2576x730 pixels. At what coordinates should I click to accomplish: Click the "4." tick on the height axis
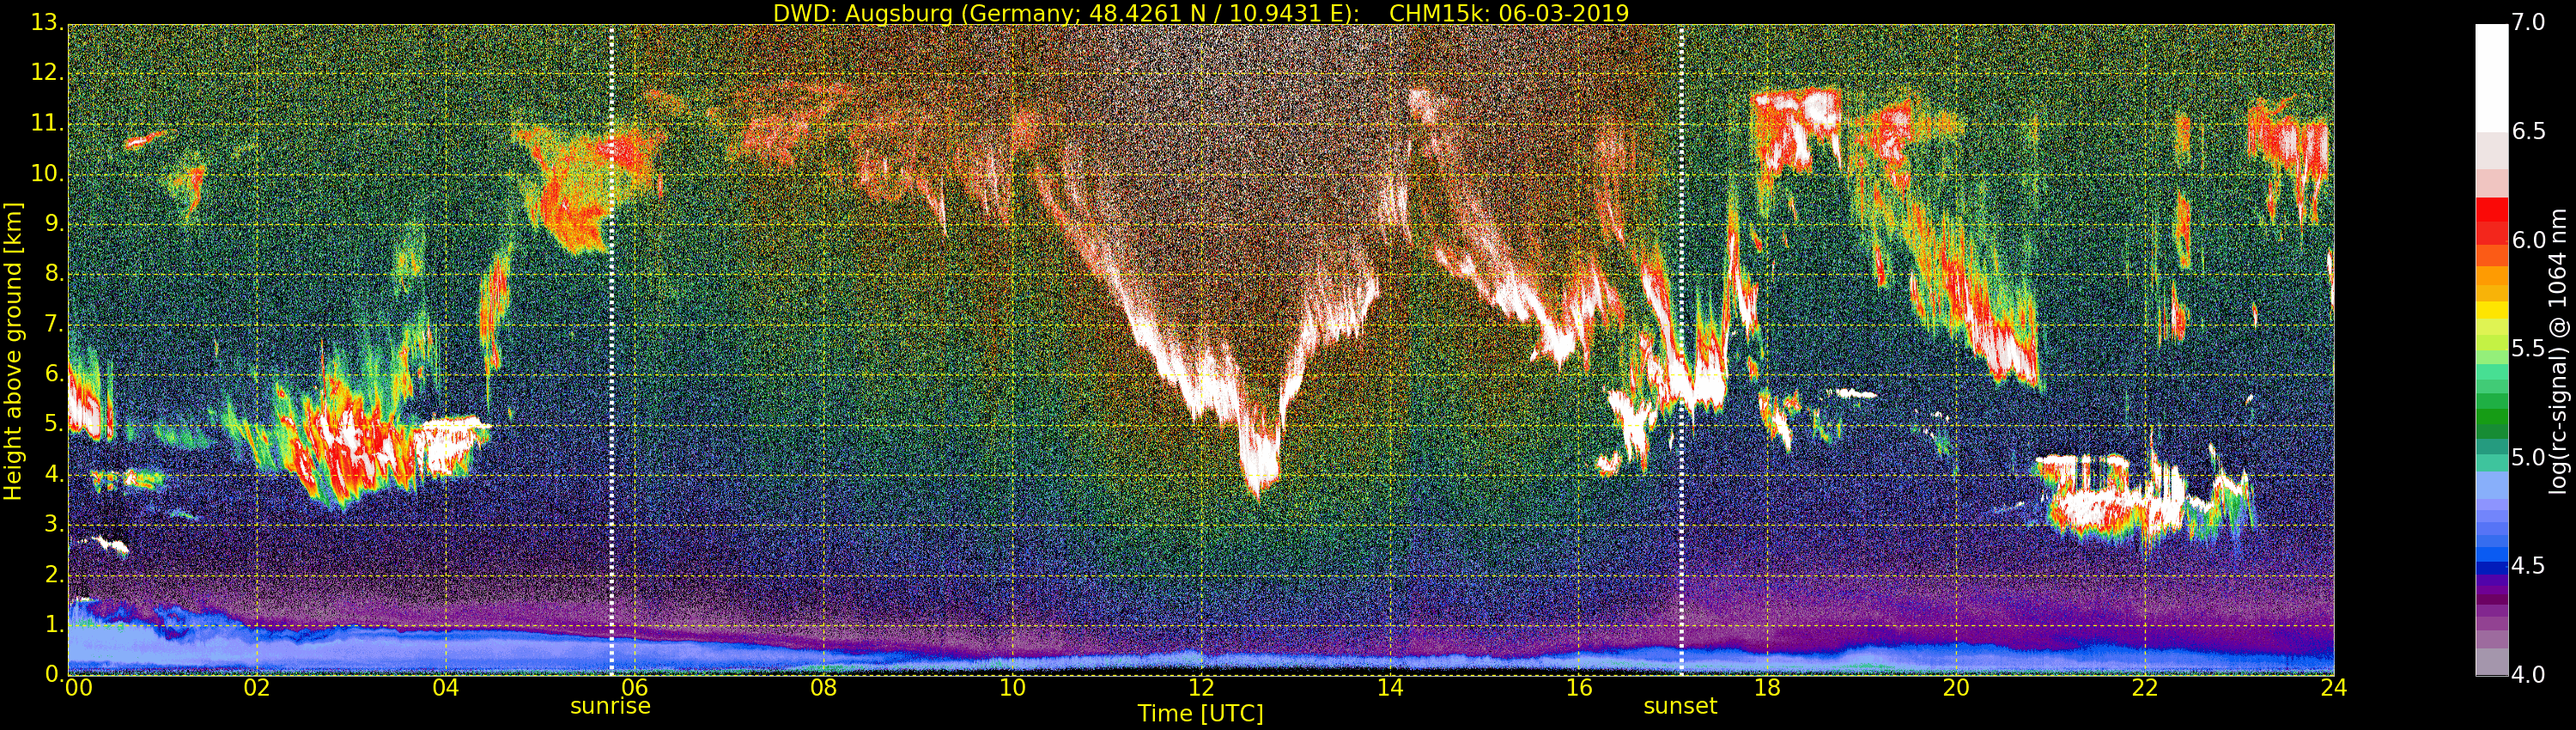pos(54,473)
